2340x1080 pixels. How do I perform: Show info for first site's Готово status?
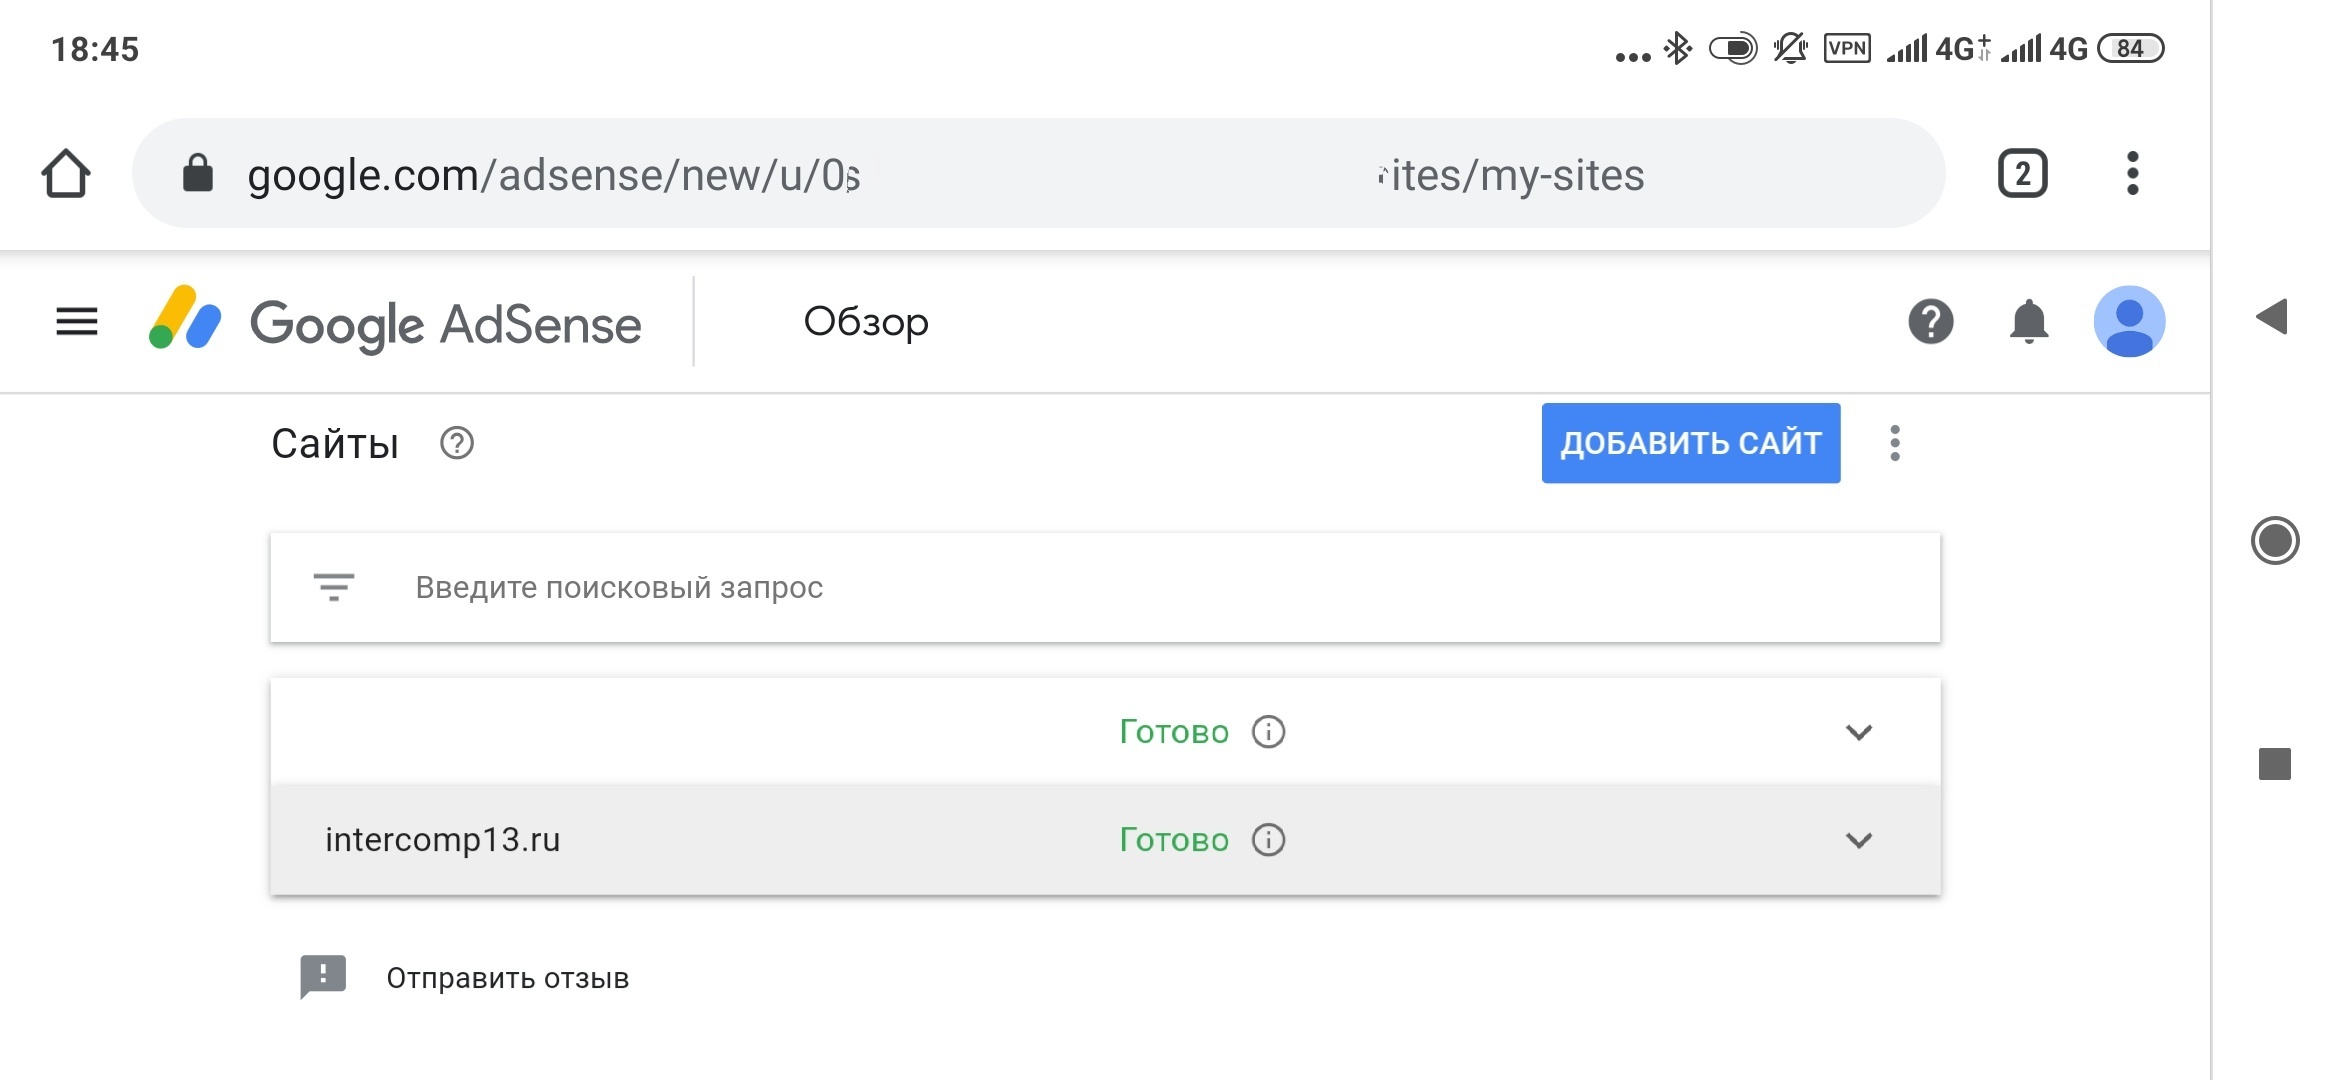[1268, 732]
